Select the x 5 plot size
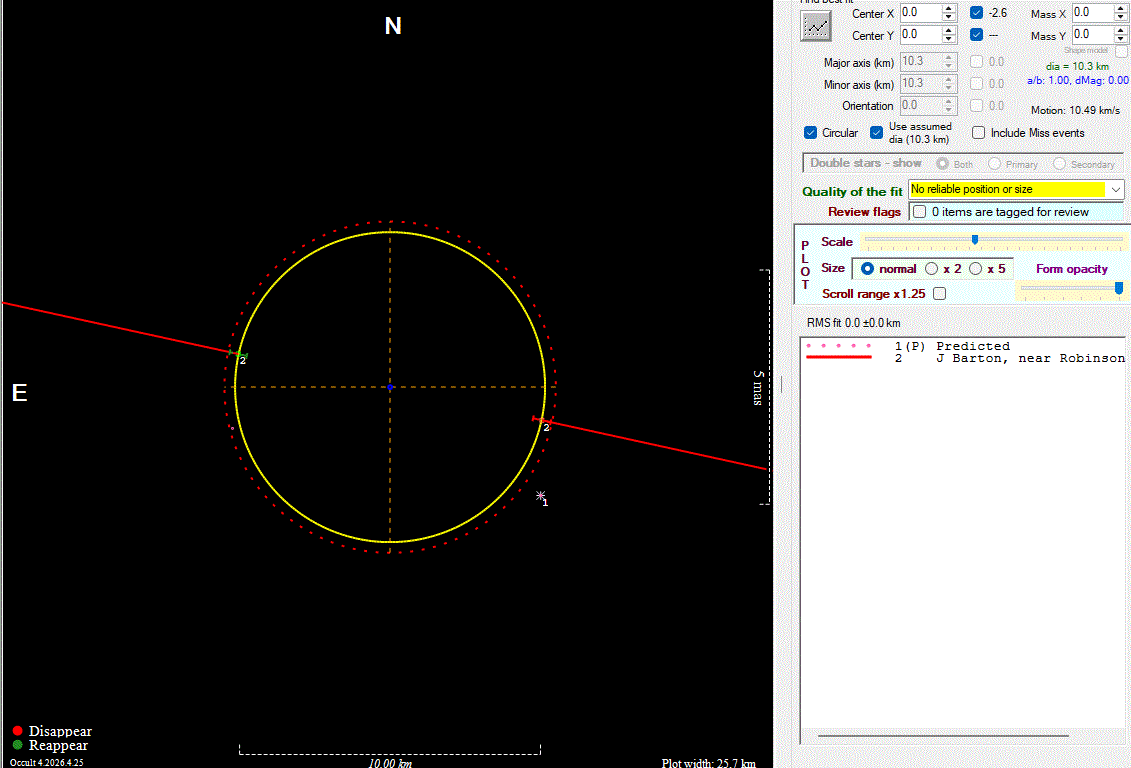The image size is (1131, 768). pos(976,269)
